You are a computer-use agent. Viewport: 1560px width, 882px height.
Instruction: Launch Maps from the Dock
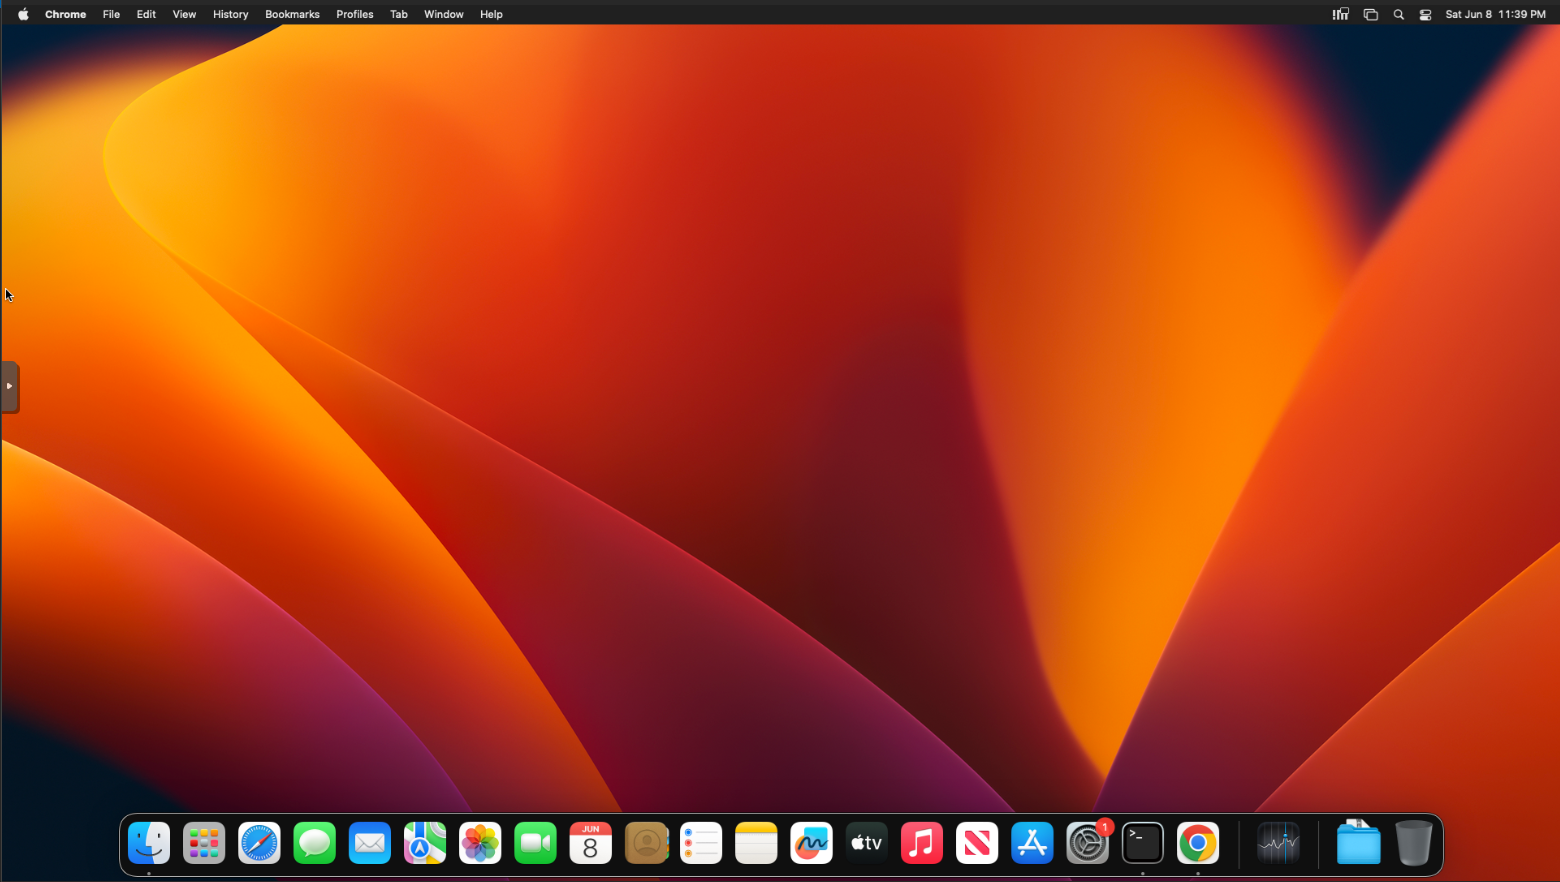point(425,843)
